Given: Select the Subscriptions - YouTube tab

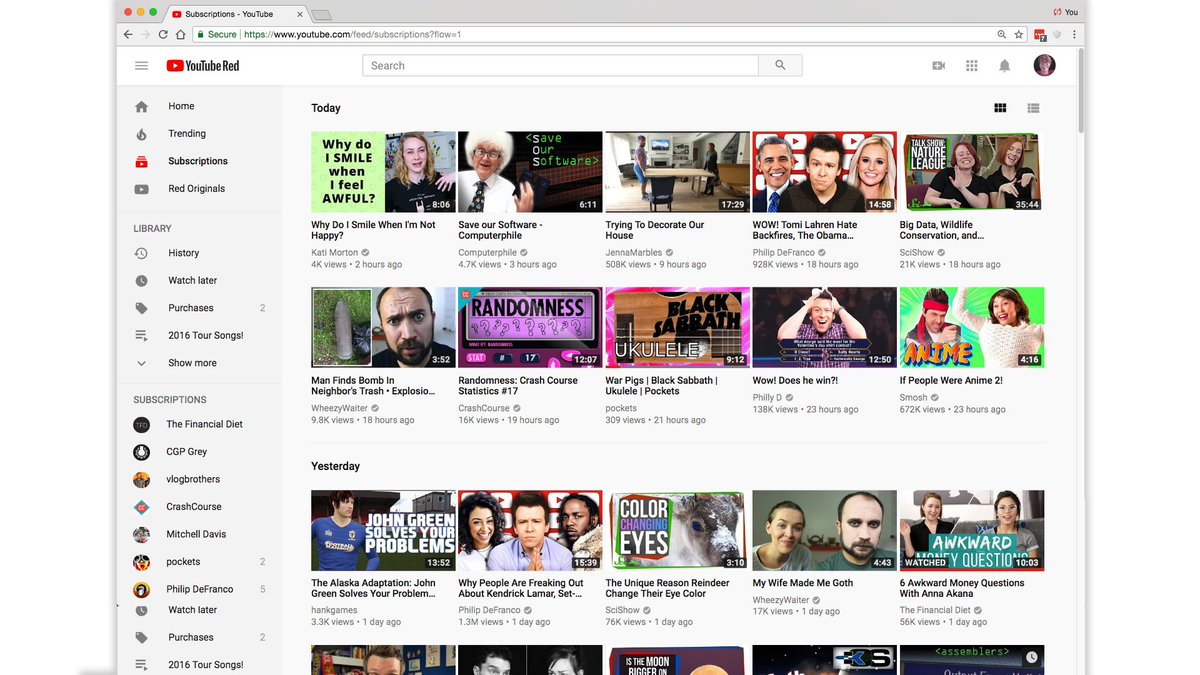Looking at the screenshot, I should point(235,14).
